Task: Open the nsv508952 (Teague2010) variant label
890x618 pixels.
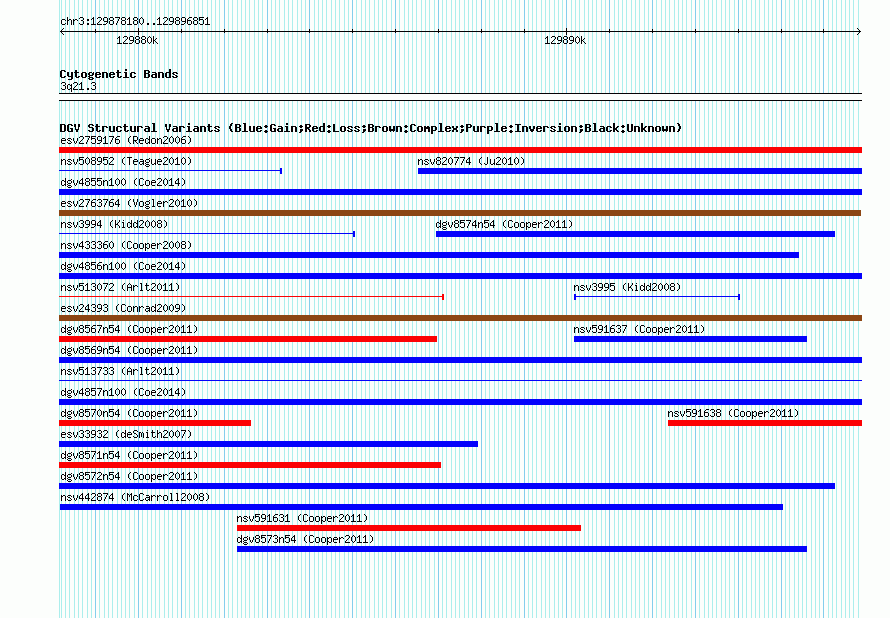Action: (x=126, y=161)
